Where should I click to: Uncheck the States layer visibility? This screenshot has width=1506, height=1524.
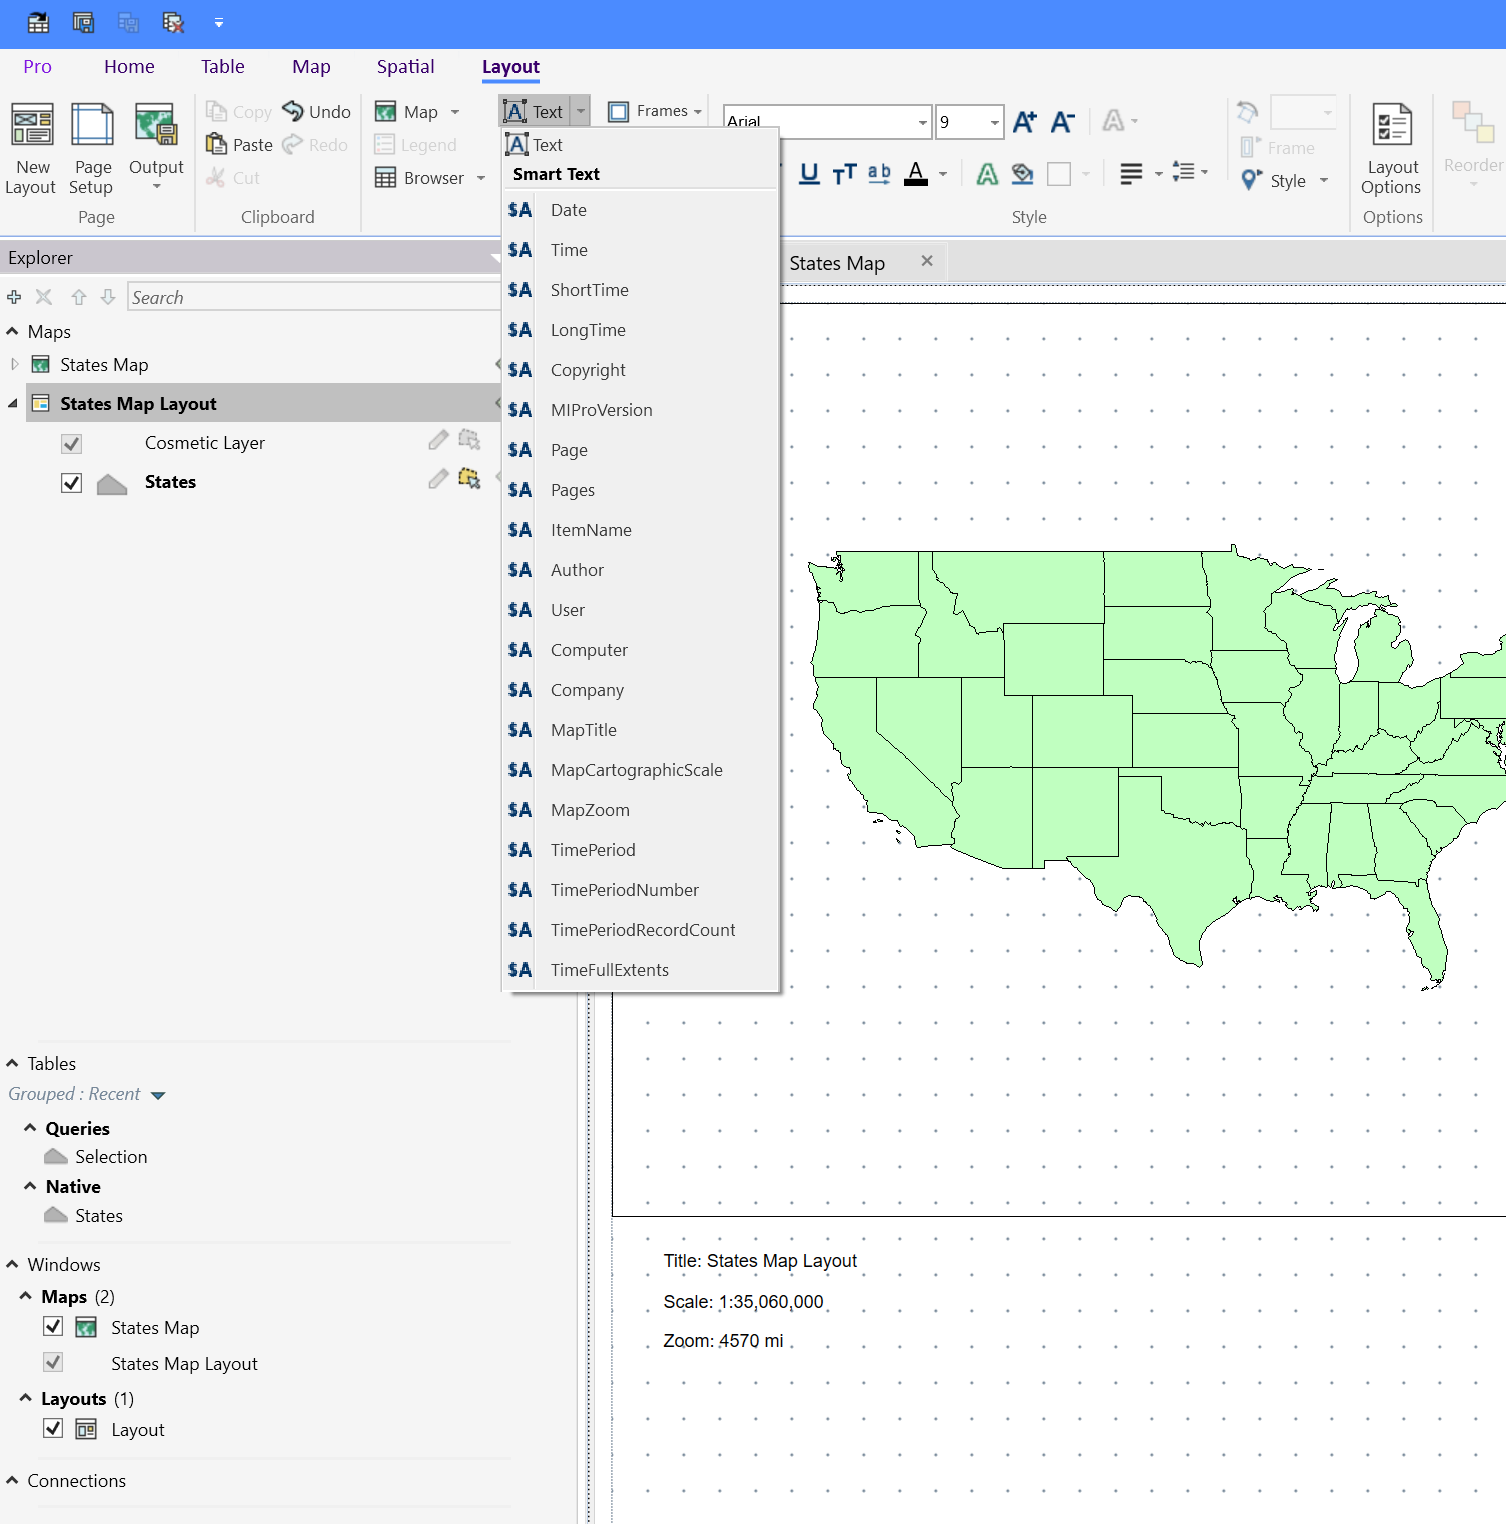pyautogui.click(x=71, y=482)
